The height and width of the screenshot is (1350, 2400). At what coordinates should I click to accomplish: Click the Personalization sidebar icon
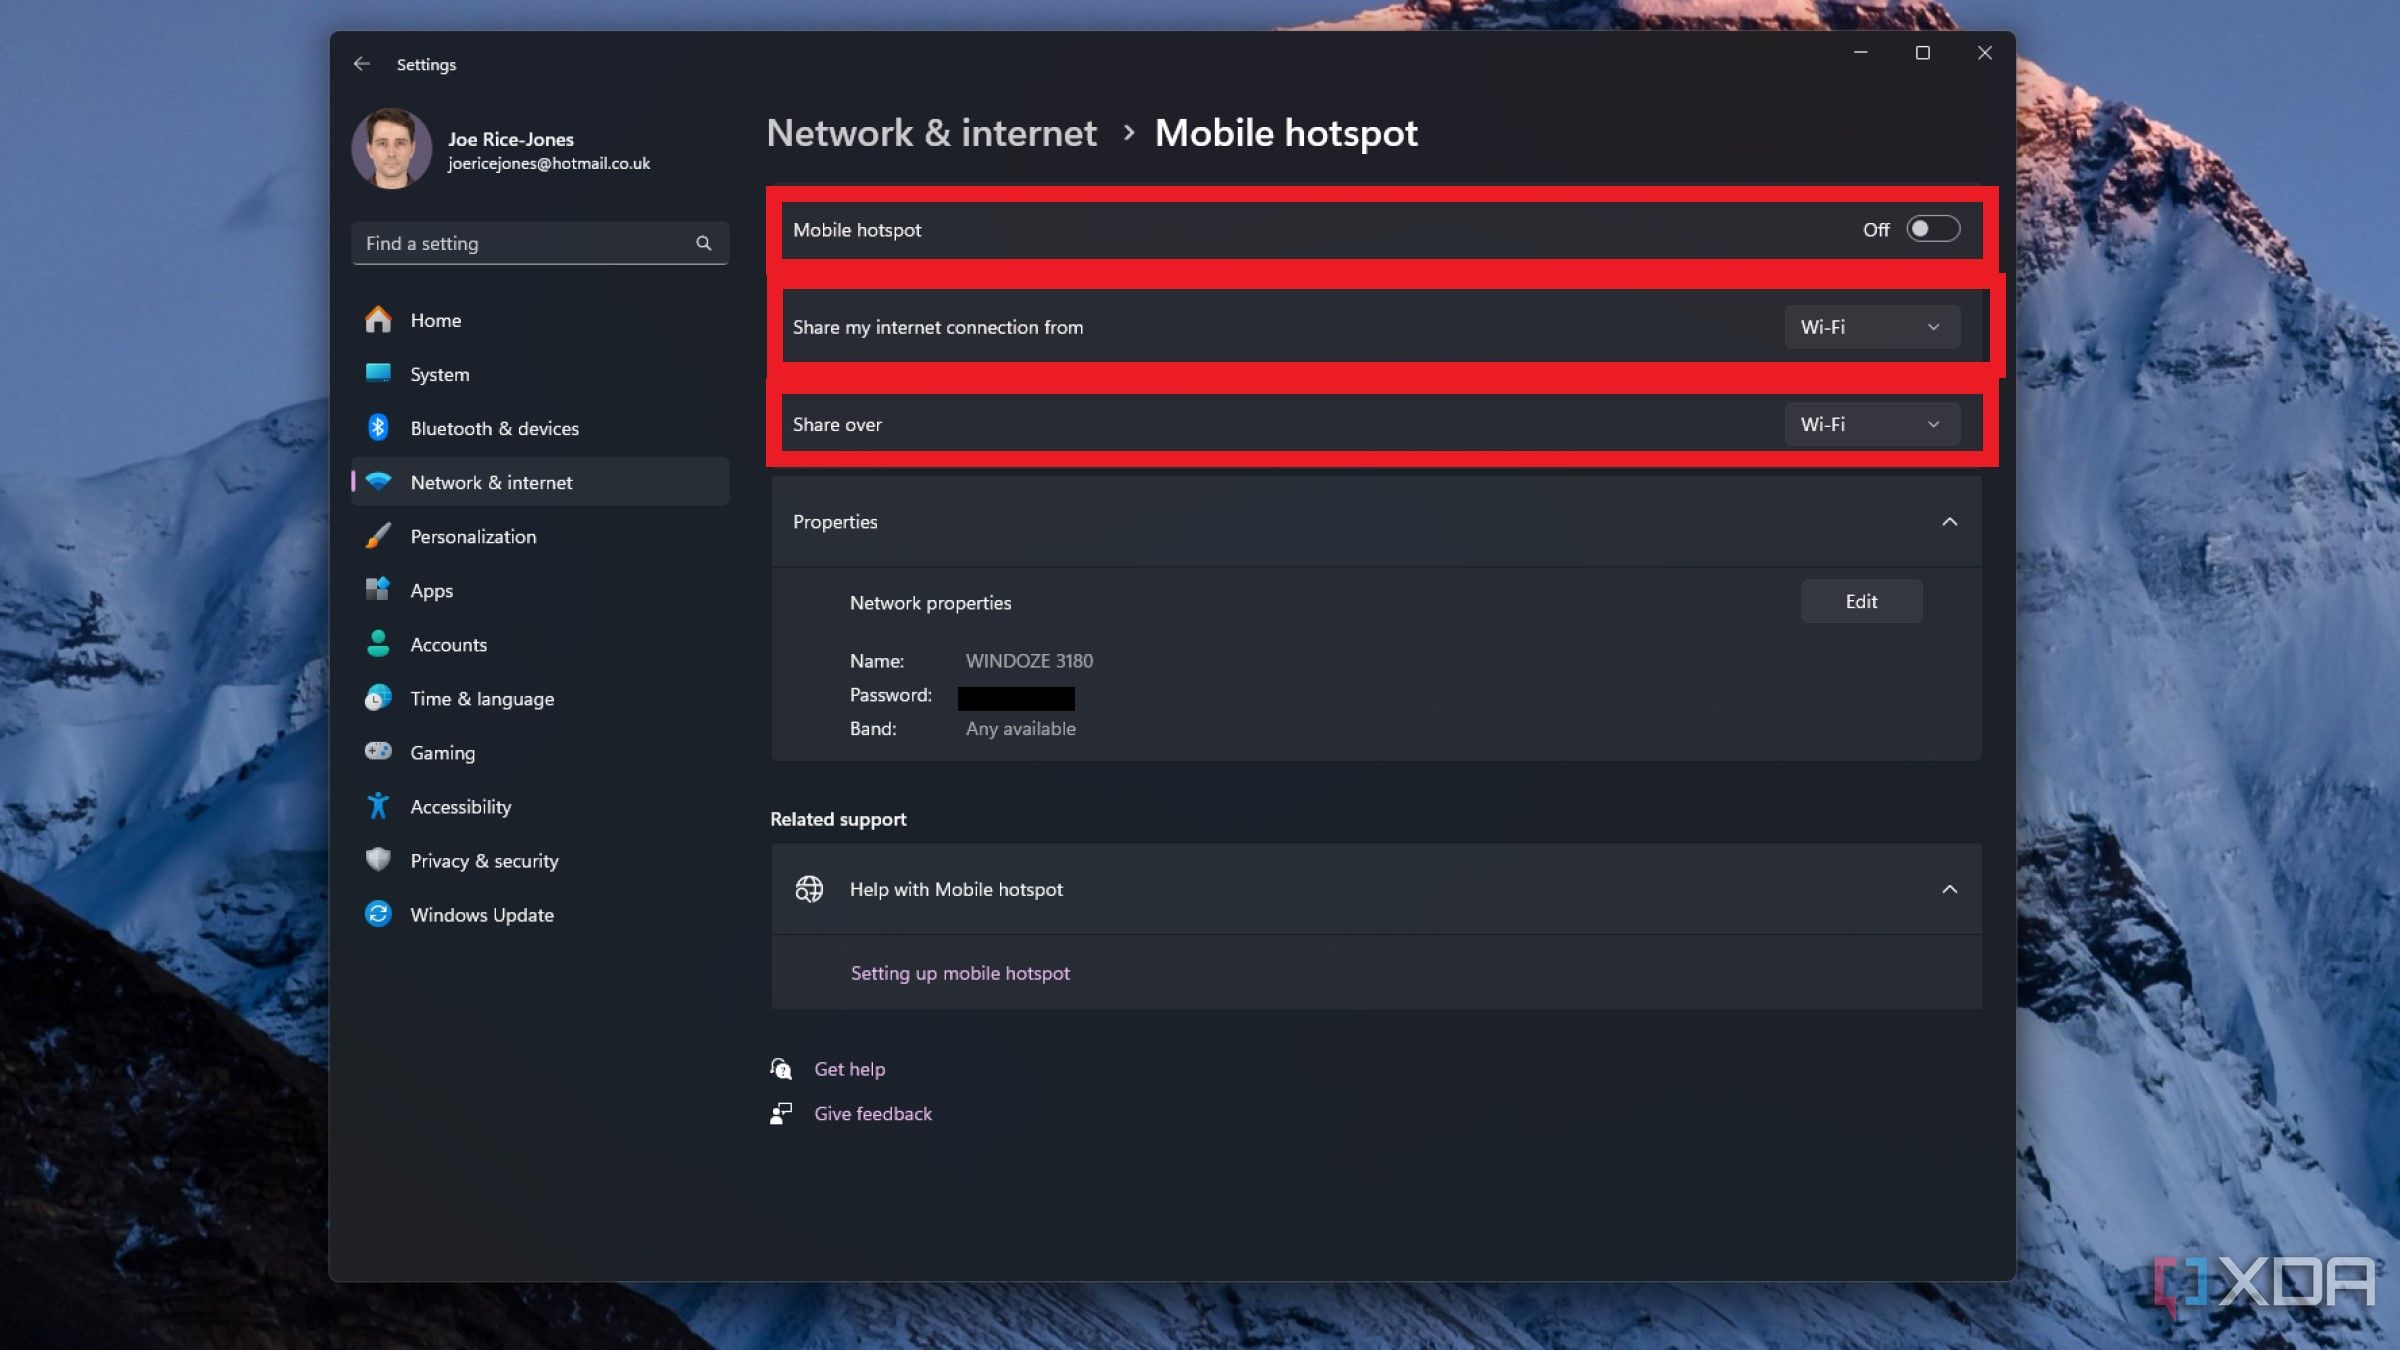click(x=376, y=534)
